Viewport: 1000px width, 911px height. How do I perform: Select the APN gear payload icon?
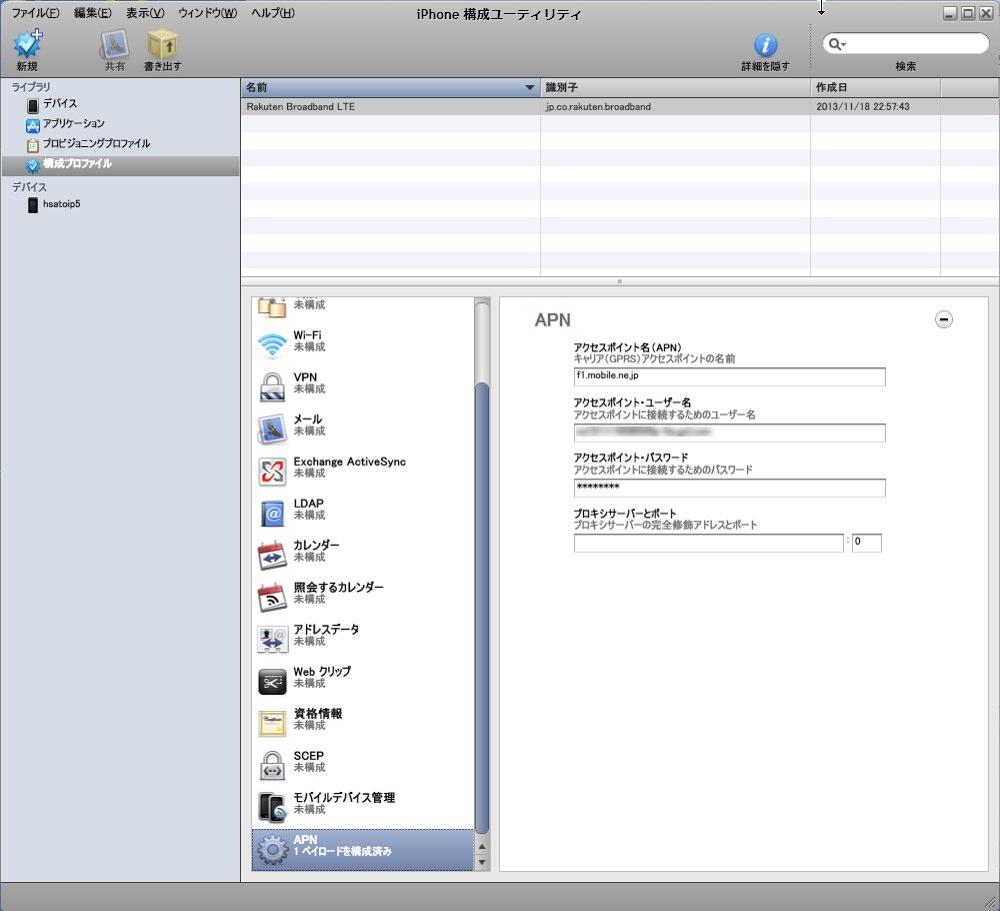click(272, 849)
